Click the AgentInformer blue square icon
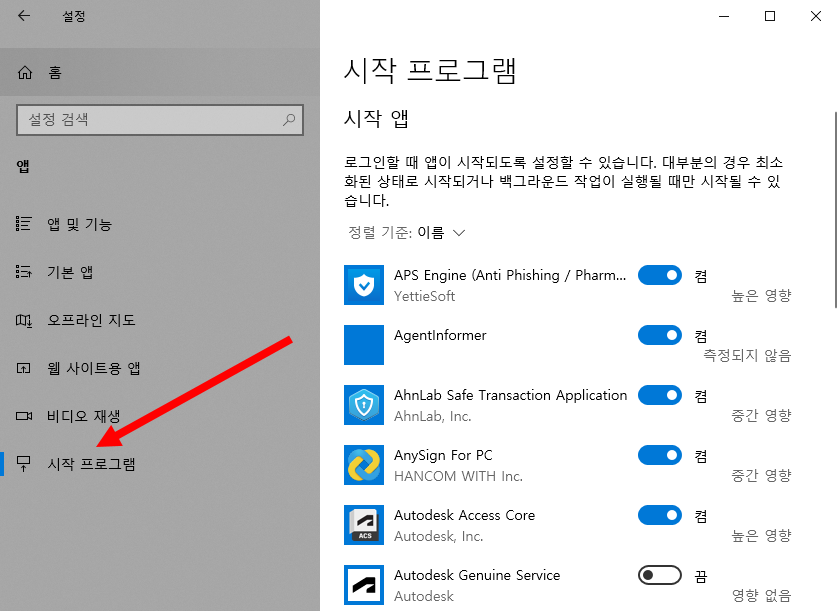839x611 pixels. click(x=364, y=345)
